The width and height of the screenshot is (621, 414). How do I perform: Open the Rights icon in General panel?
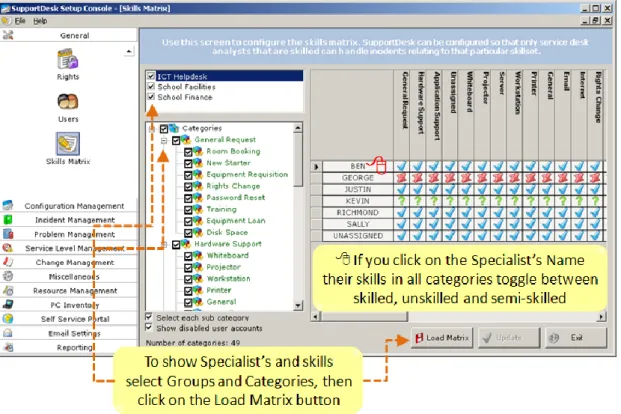point(68,59)
